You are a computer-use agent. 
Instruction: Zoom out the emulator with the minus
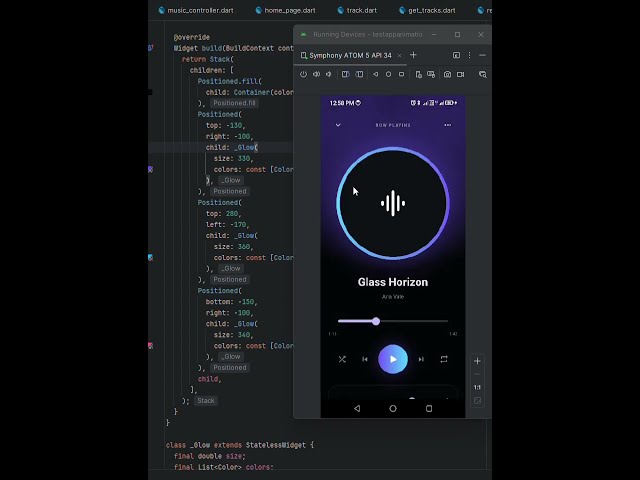coord(477,374)
